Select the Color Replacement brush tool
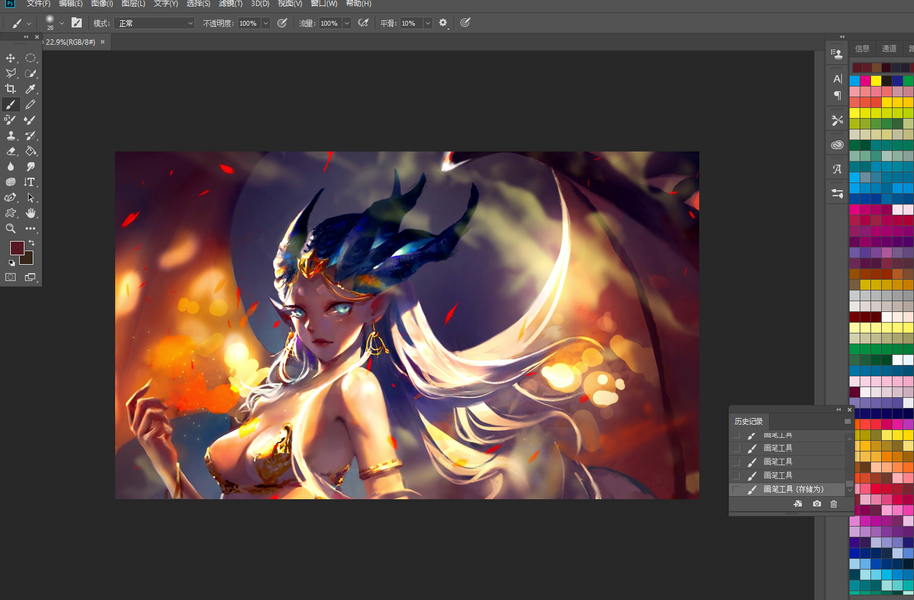 10,120
